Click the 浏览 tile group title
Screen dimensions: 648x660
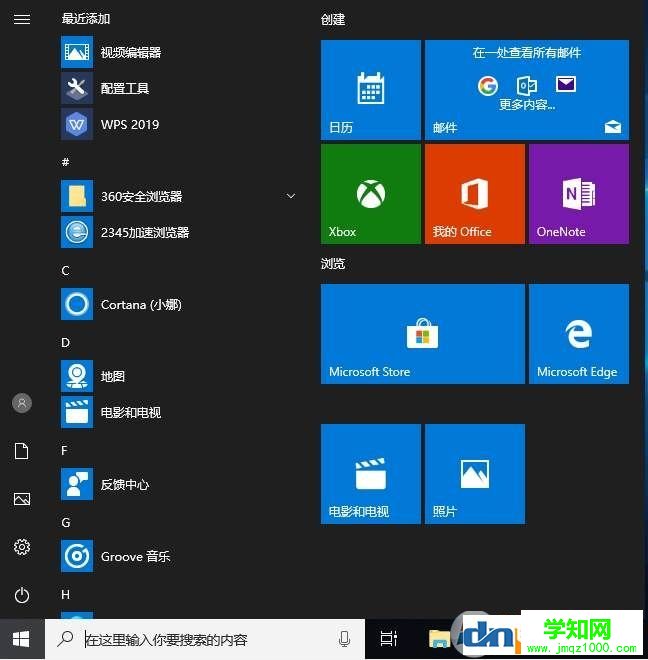pos(333,263)
